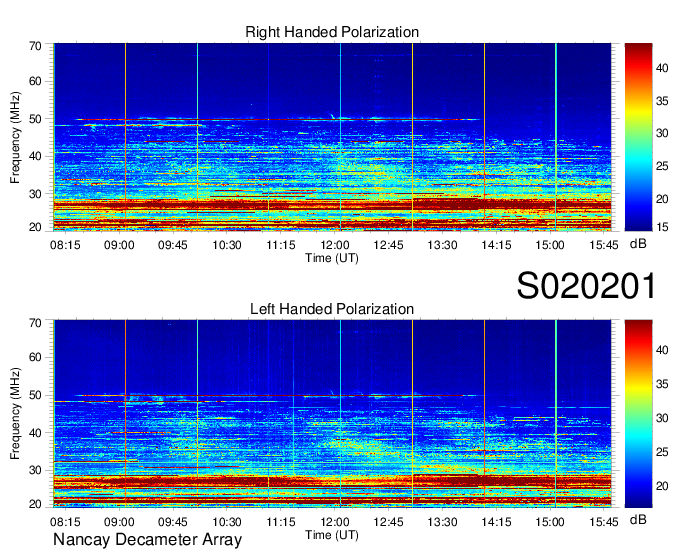Click the 60 MHz tick label of Right Handed plot
The width and height of the screenshot is (680, 552).
point(35,82)
